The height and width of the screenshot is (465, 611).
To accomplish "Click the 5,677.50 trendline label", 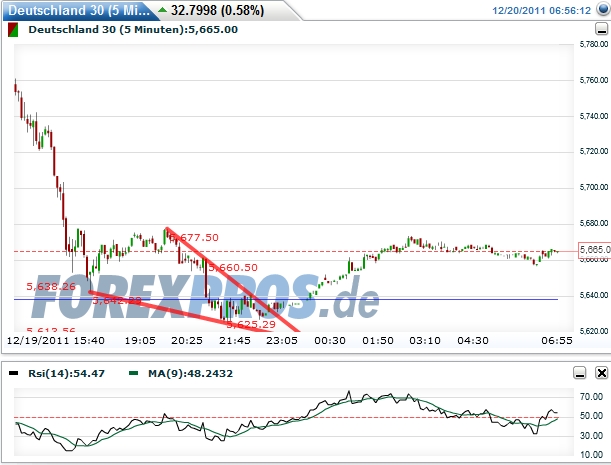I will (194, 238).
